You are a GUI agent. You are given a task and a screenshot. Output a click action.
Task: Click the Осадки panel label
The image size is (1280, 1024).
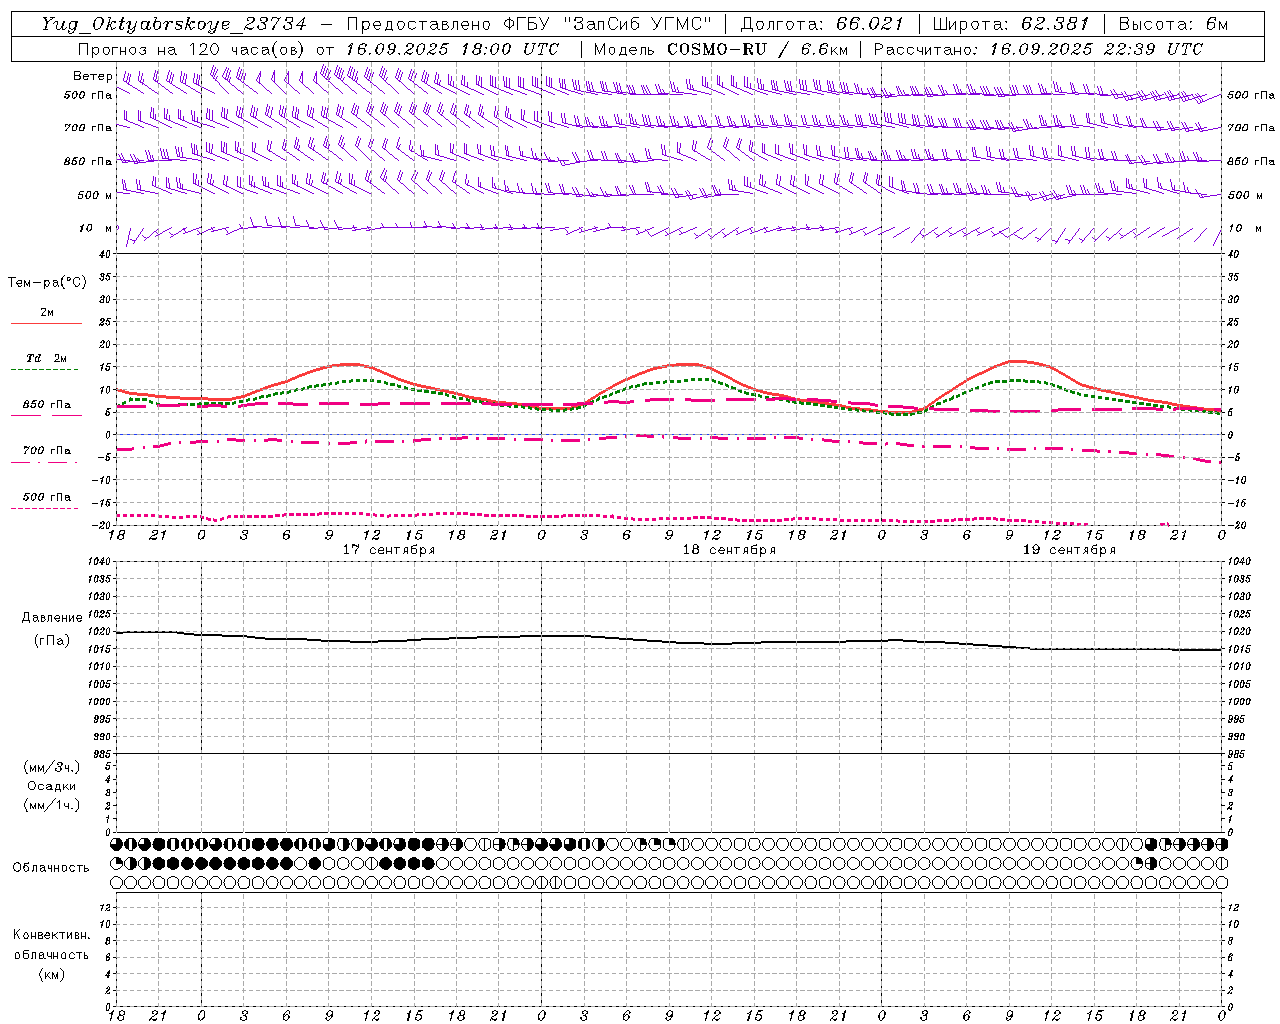click(52, 786)
